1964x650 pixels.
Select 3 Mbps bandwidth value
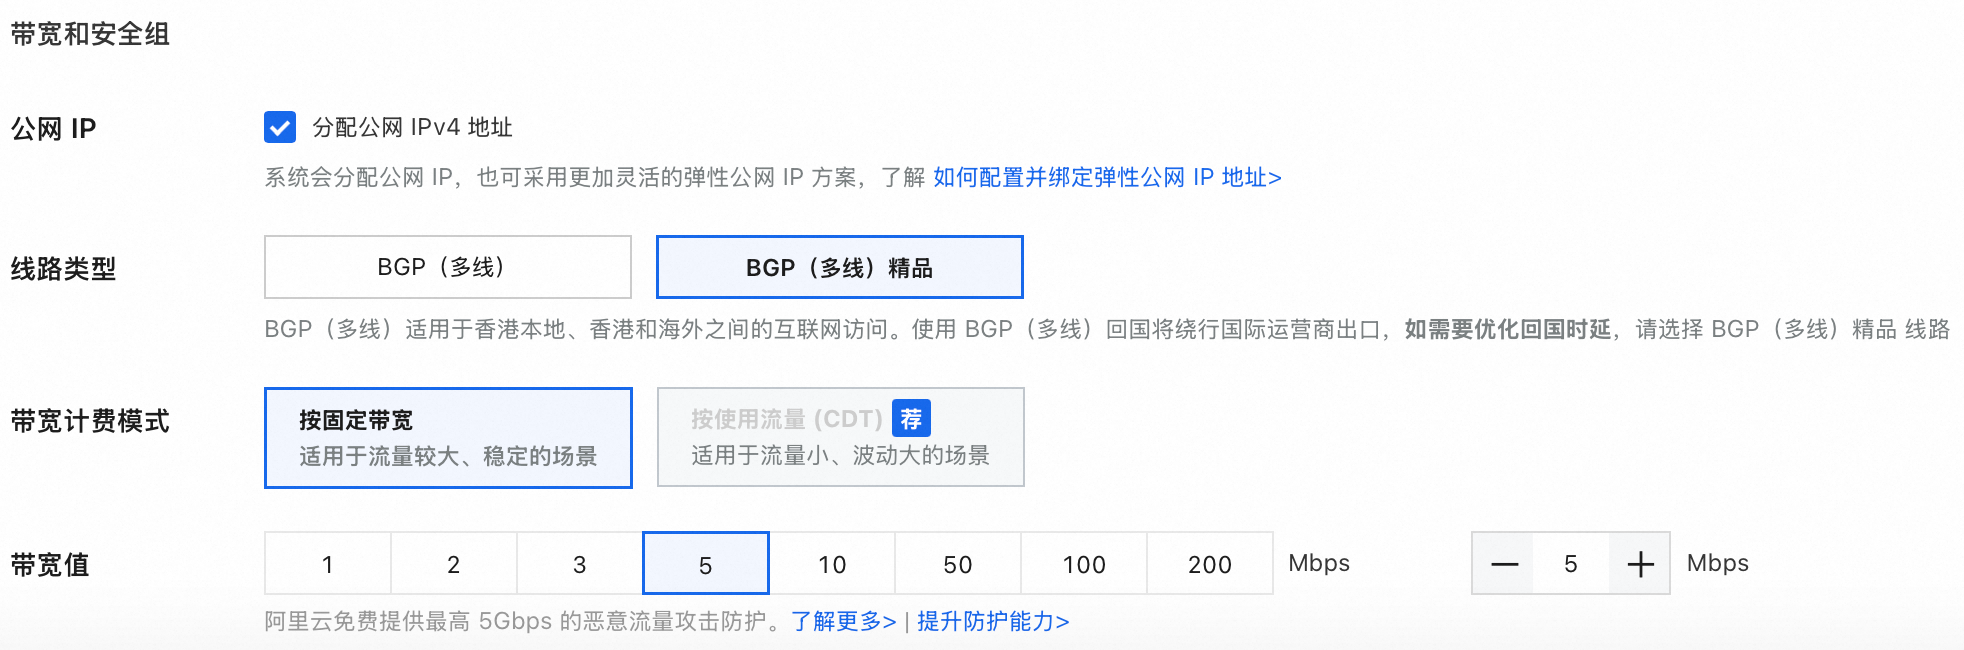[x=578, y=563]
